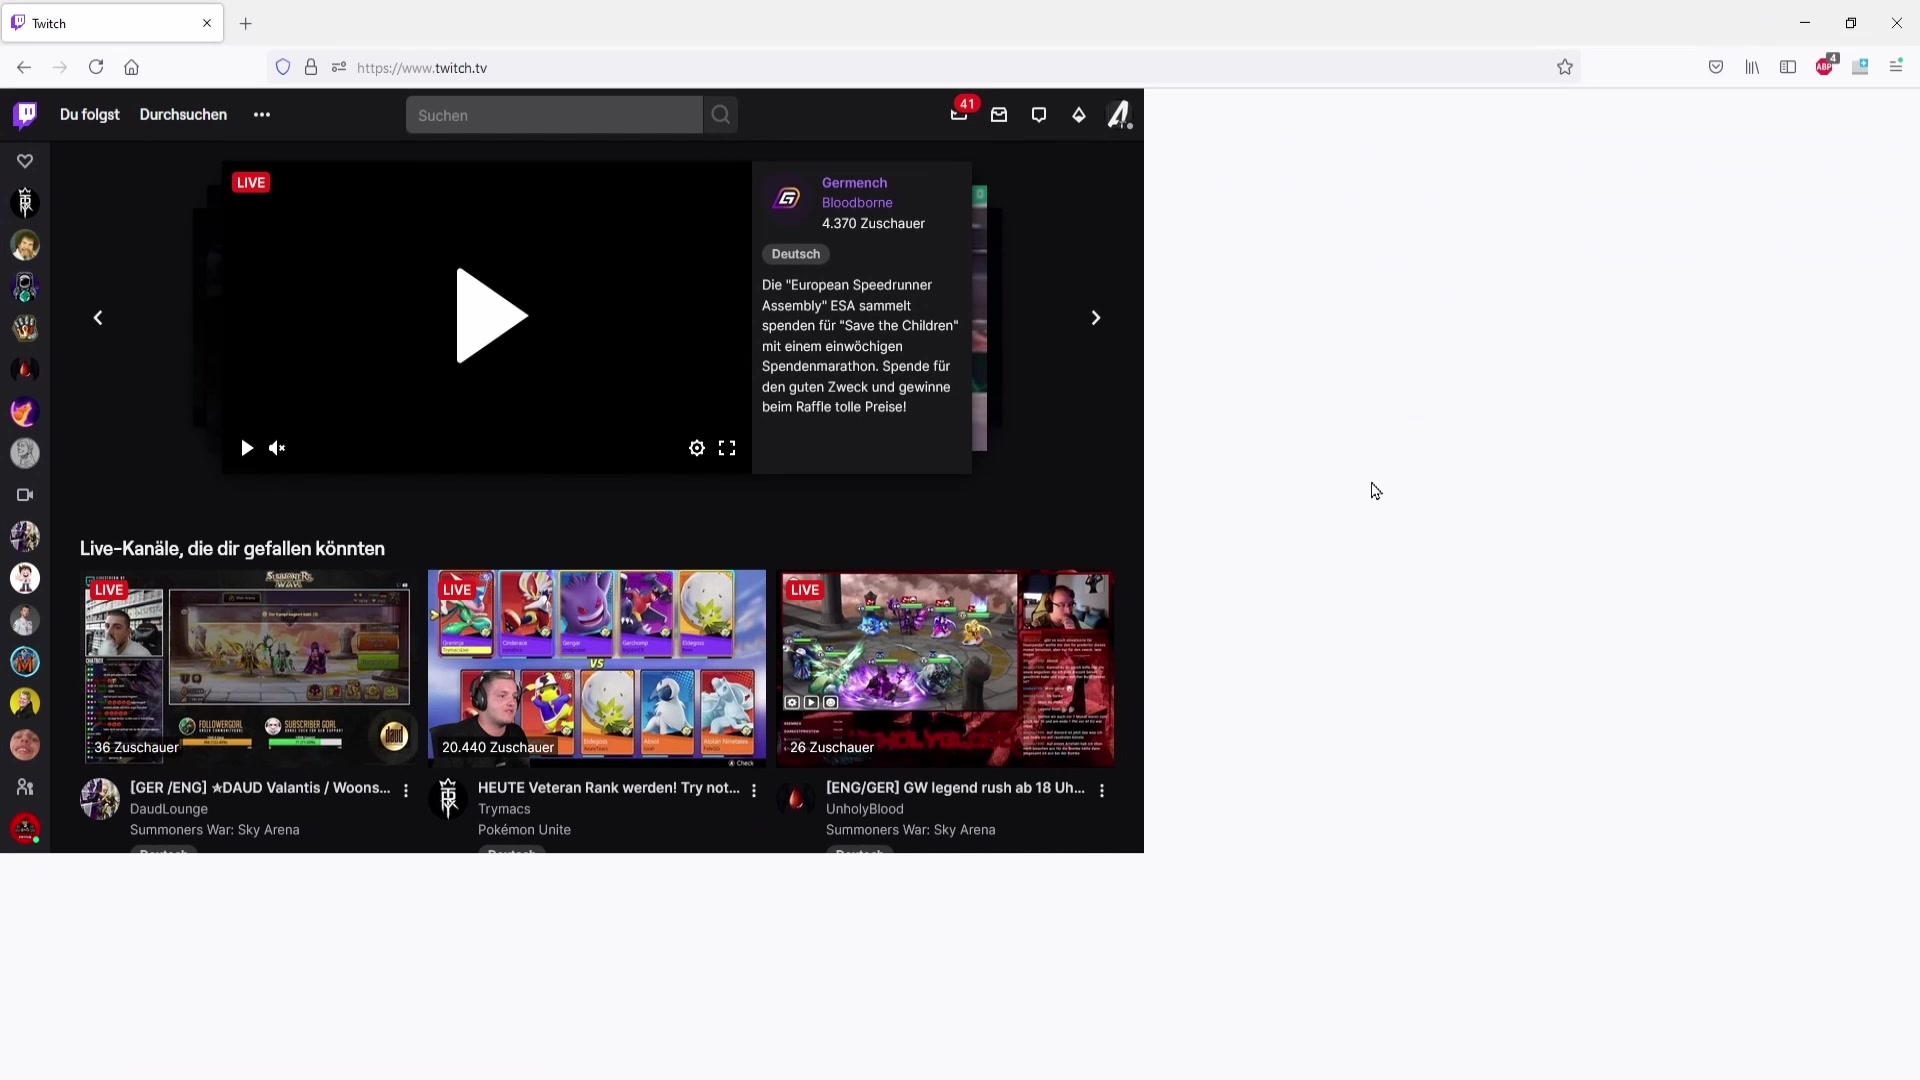Open the Durchsuchen tab
The image size is (1920, 1080).
tap(183, 115)
